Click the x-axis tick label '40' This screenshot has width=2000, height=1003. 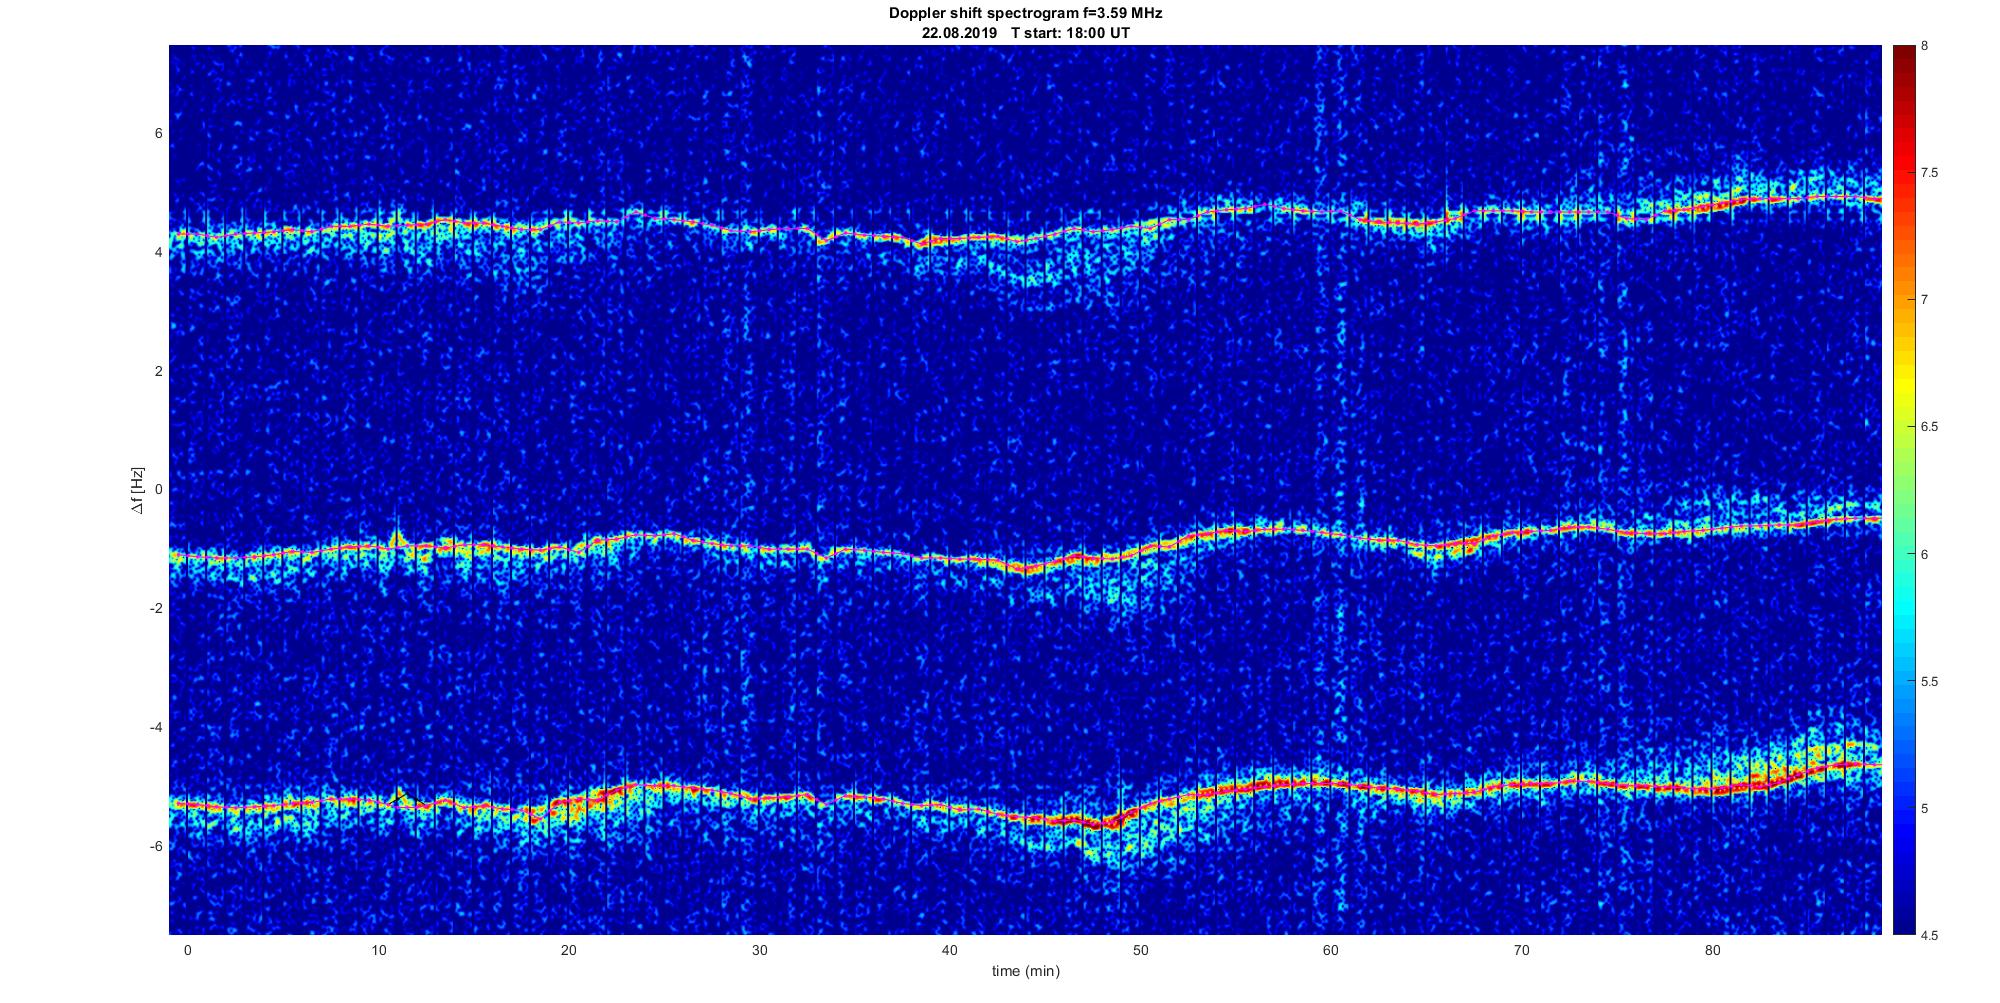pos(950,950)
